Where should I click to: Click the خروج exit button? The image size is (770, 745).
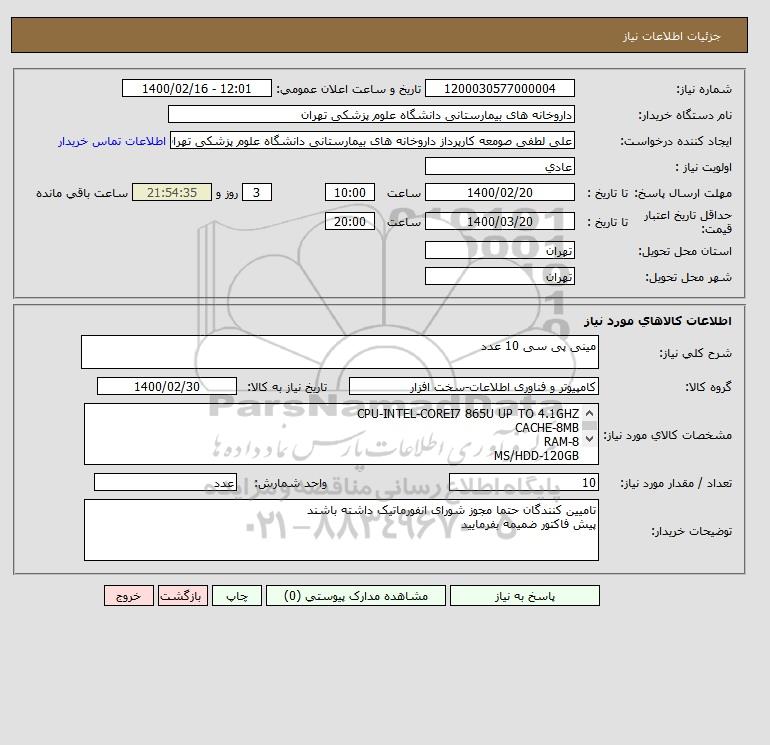pos(129,595)
